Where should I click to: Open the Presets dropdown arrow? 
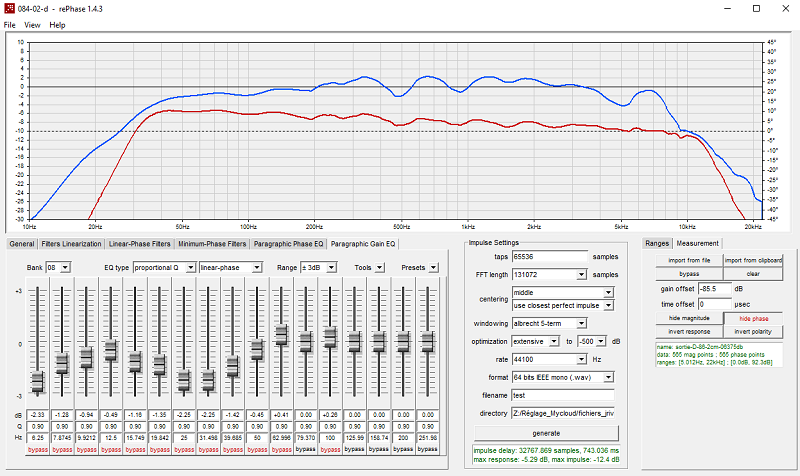[x=433, y=267]
